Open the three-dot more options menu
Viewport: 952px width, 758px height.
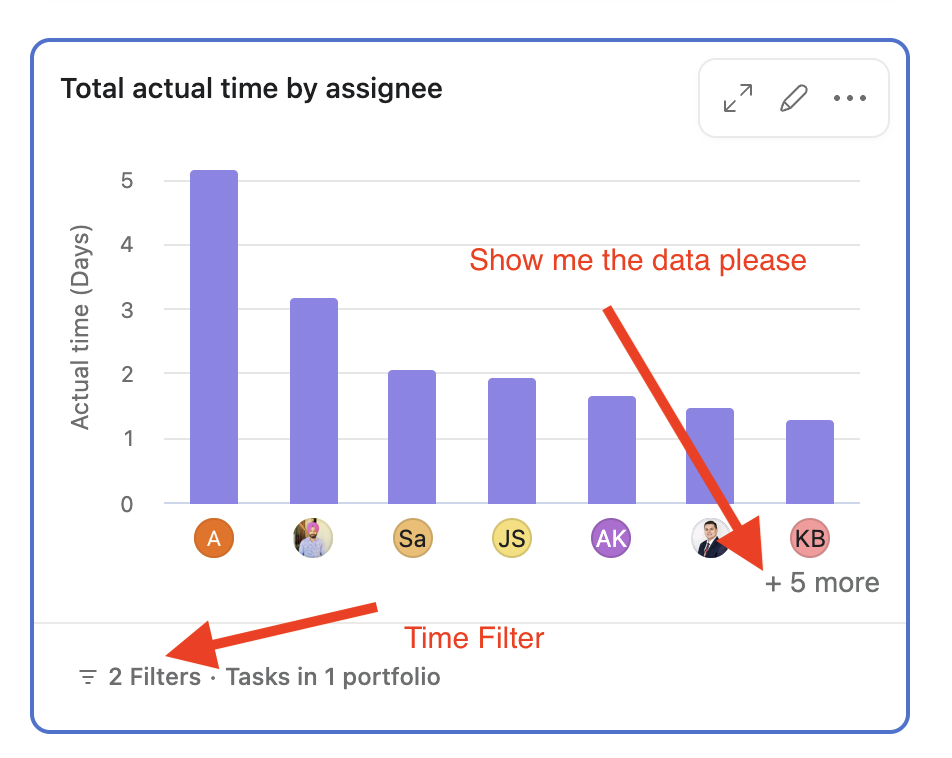click(x=849, y=98)
